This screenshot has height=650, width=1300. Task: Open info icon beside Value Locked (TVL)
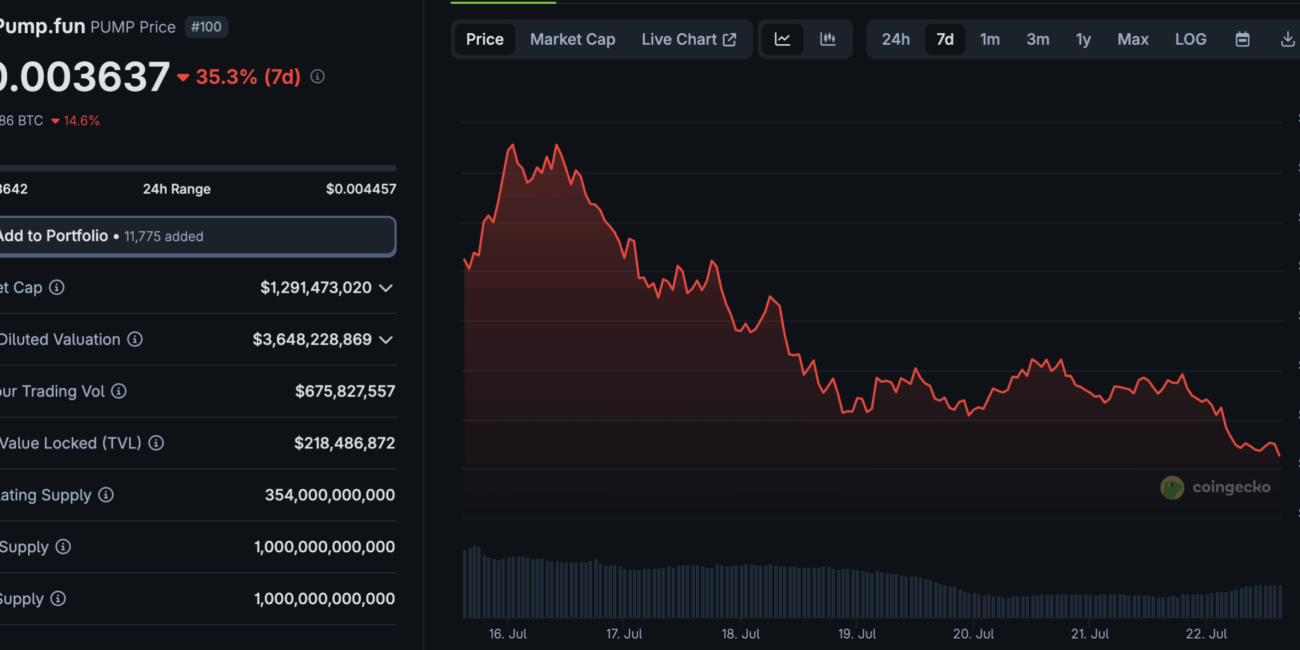(x=156, y=443)
